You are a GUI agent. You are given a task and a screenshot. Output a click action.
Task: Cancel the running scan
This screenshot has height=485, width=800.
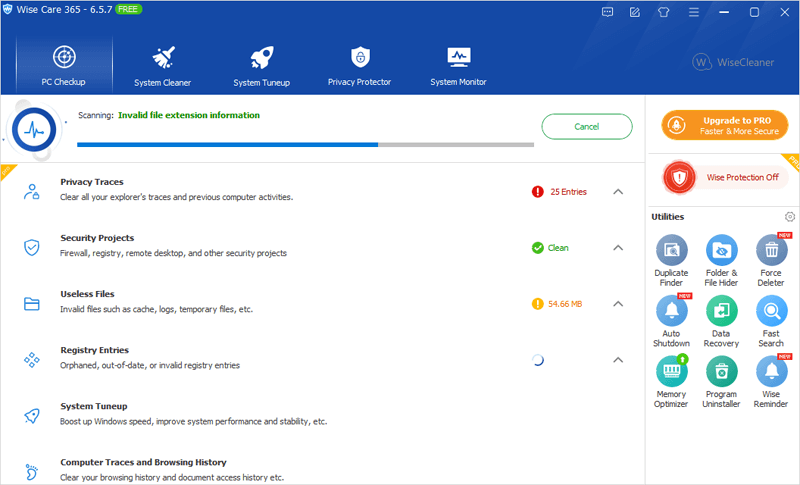pyautogui.click(x=587, y=126)
